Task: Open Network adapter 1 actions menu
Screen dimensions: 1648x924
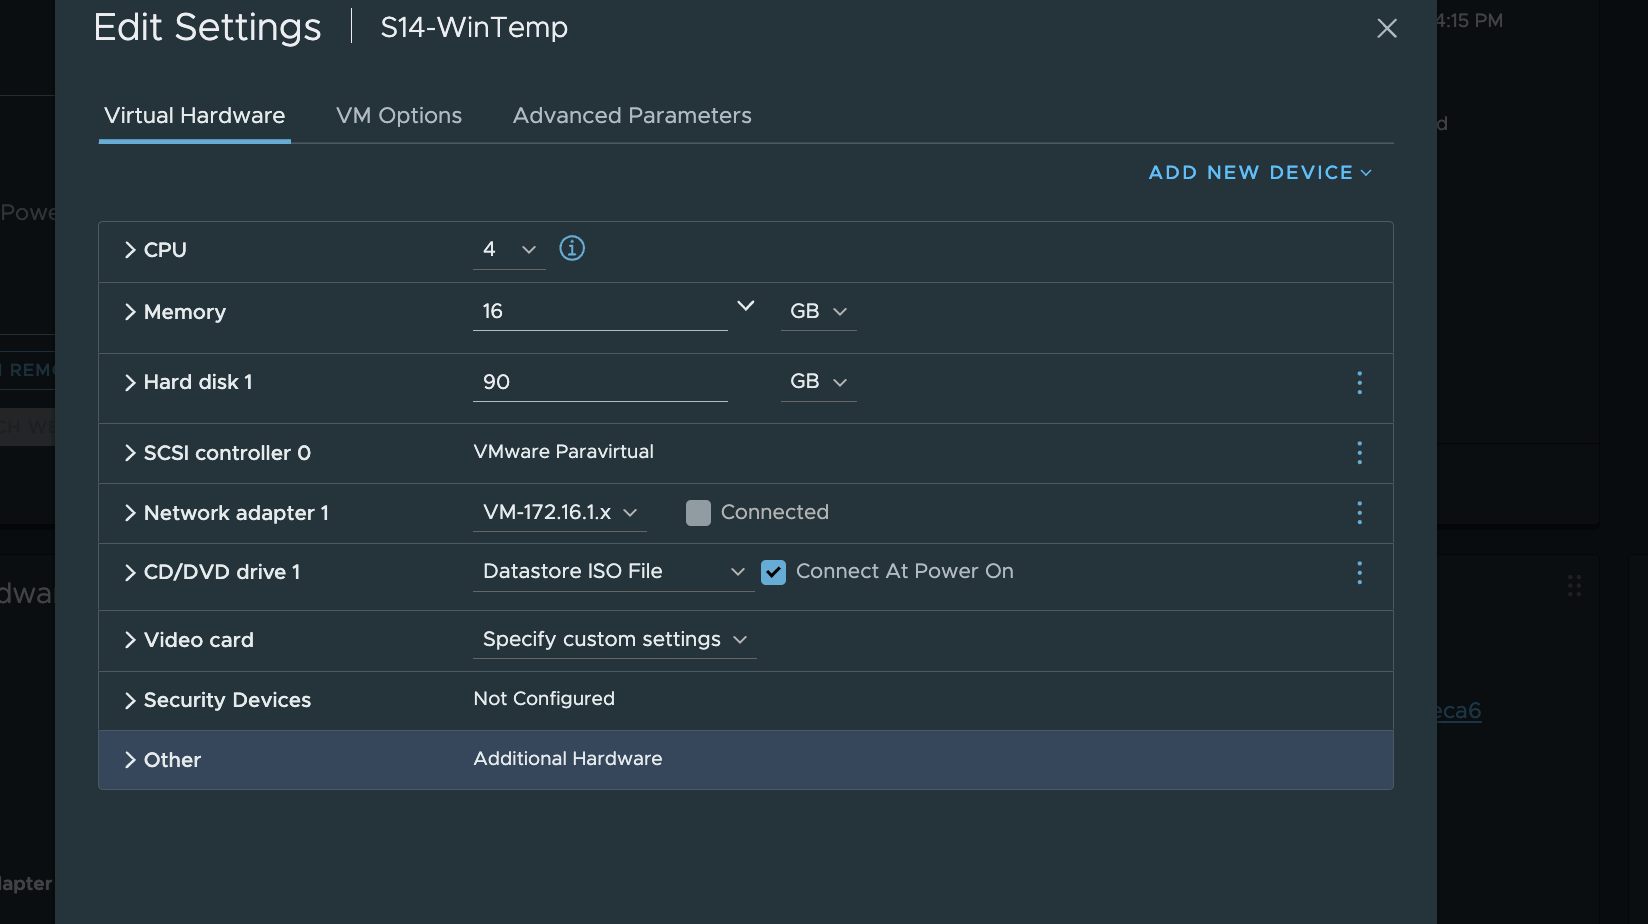Action: [1359, 513]
